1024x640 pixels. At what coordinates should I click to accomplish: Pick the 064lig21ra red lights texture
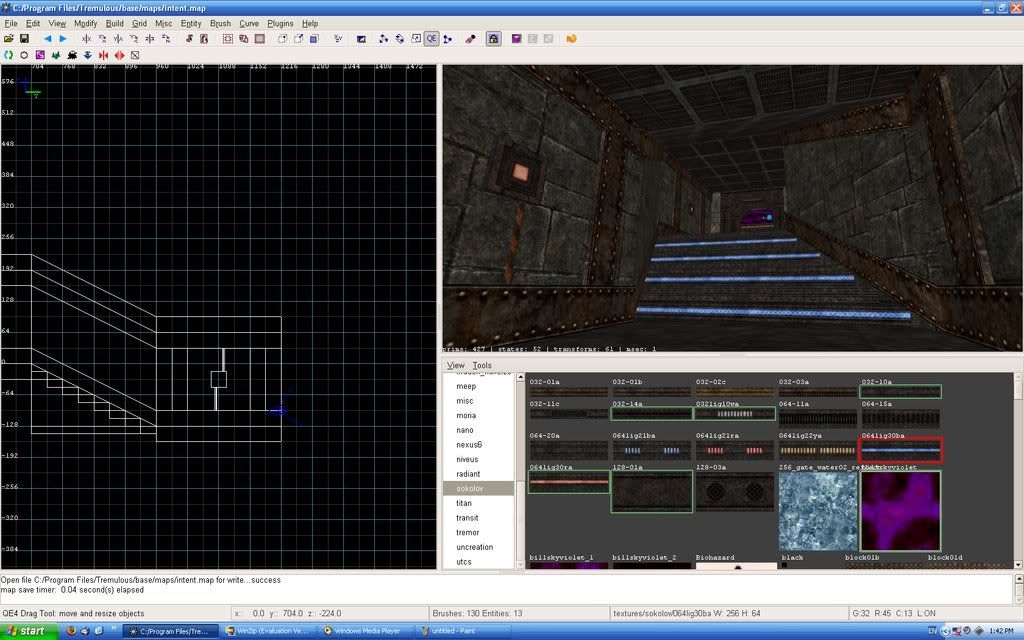point(735,450)
